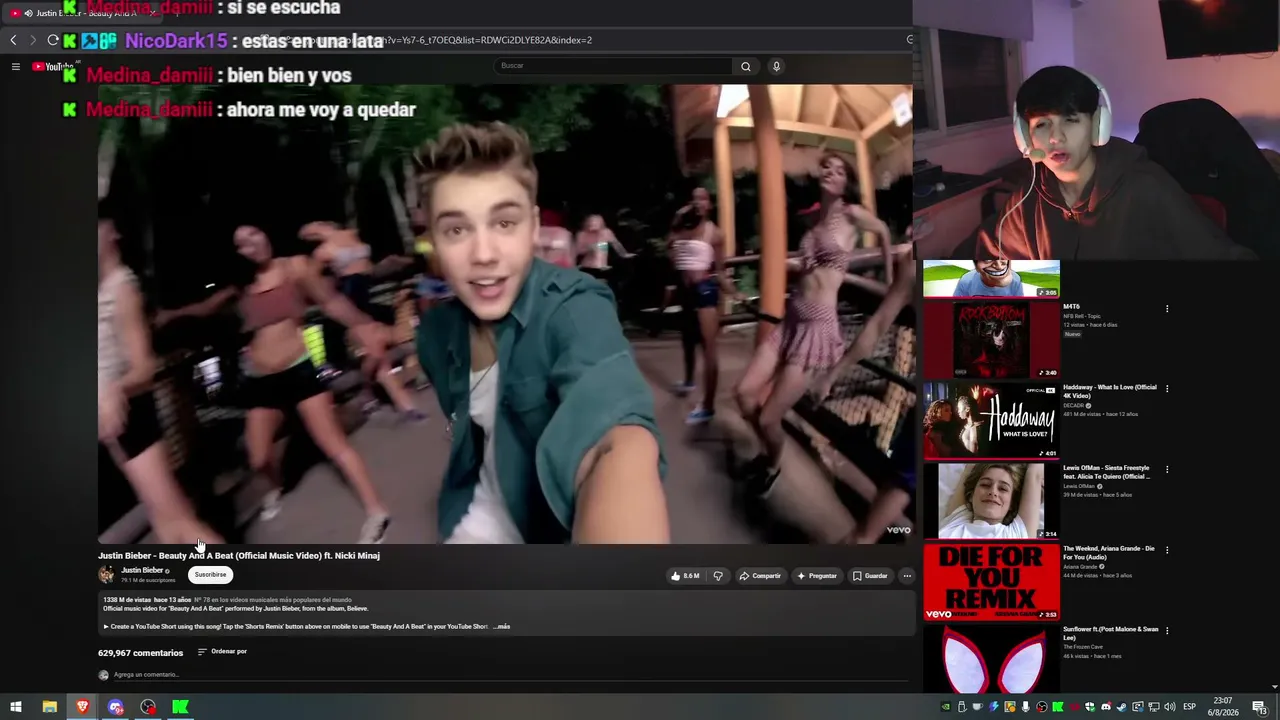
Task: Play the Die For You Remix thumbnail
Action: click(x=991, y=581)
